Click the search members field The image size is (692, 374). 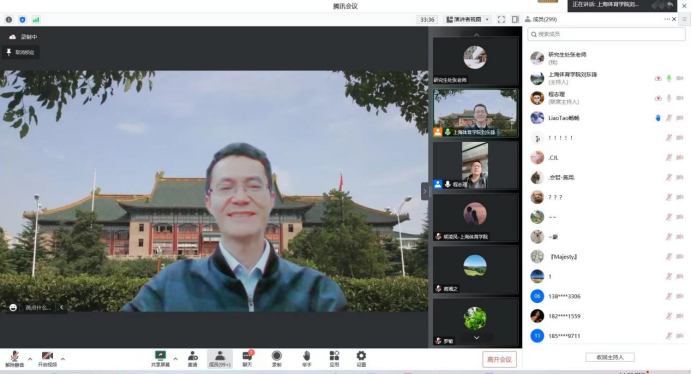pos(606,34)
